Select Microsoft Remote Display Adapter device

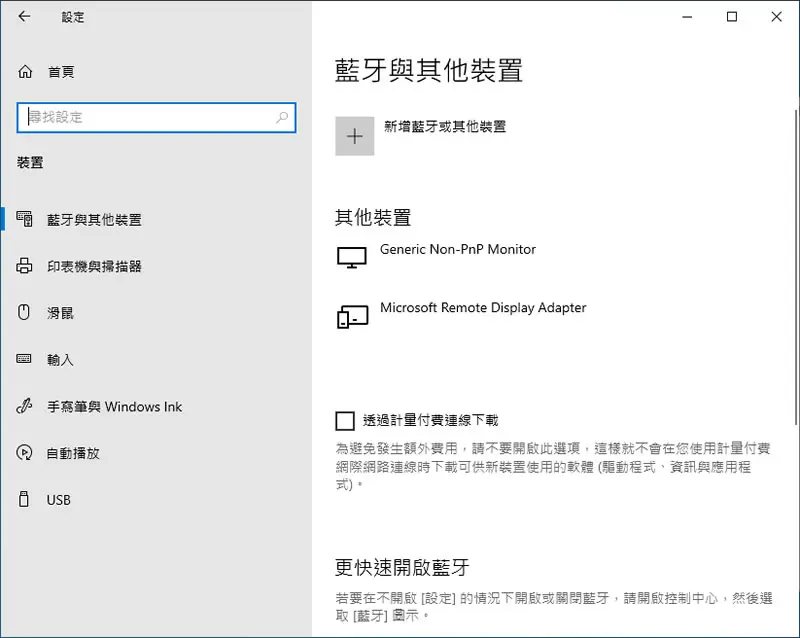[x=462, y=315]
